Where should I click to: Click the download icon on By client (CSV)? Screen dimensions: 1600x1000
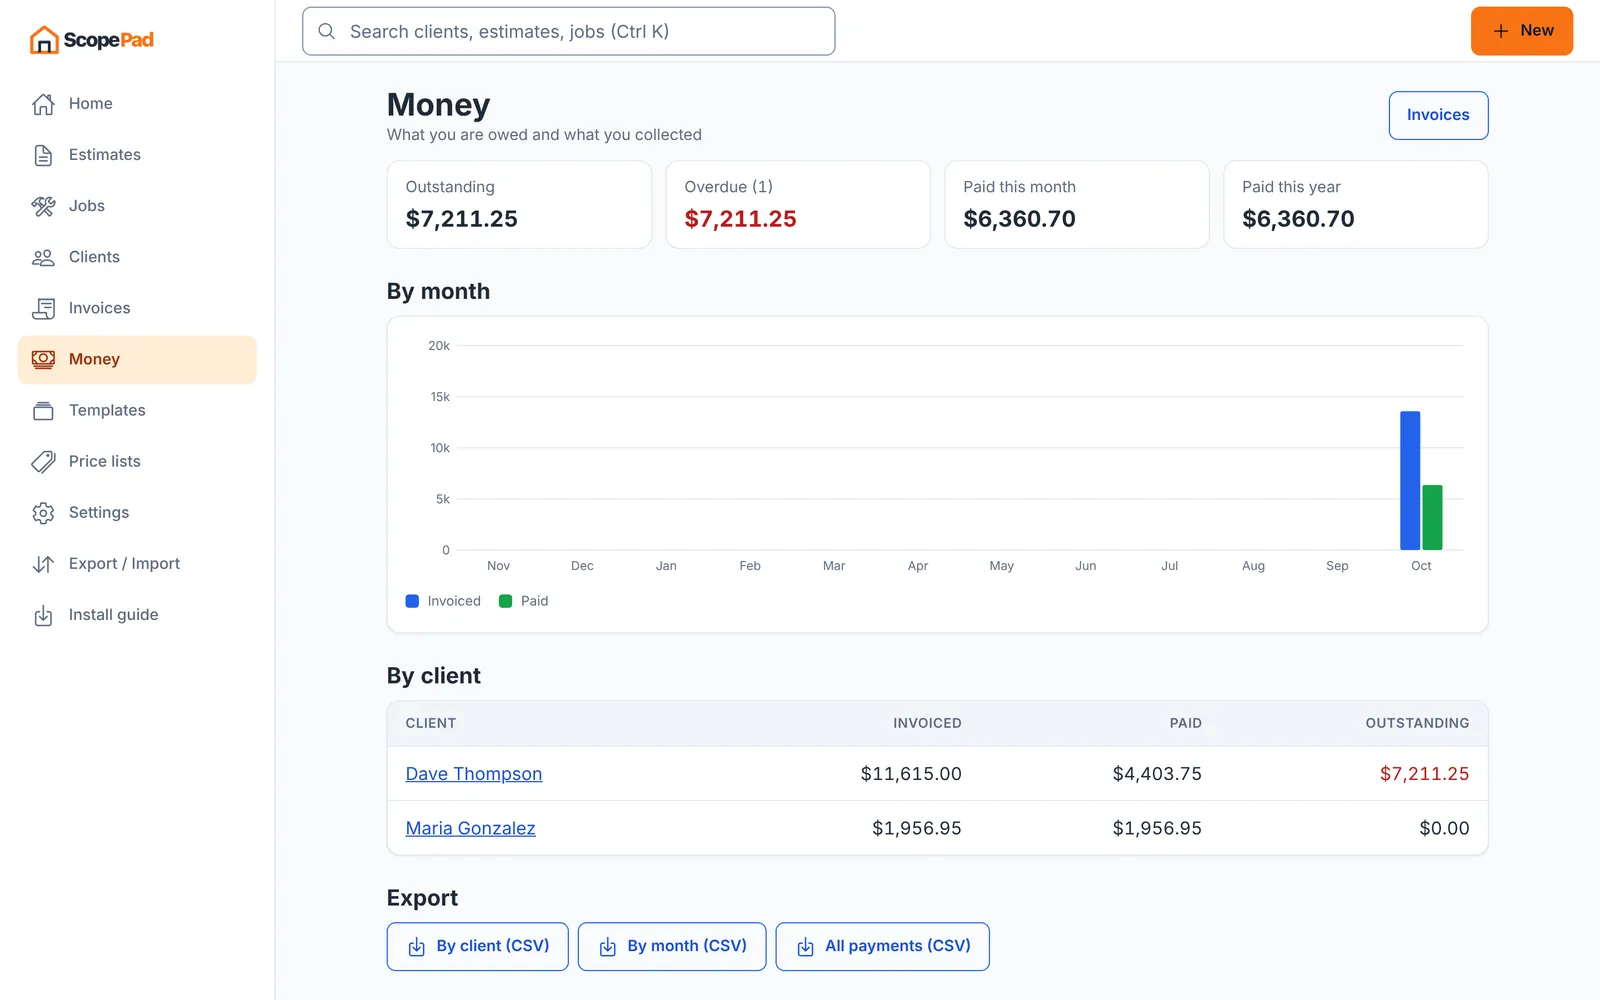pyautogui.click(x=416, y=946)
